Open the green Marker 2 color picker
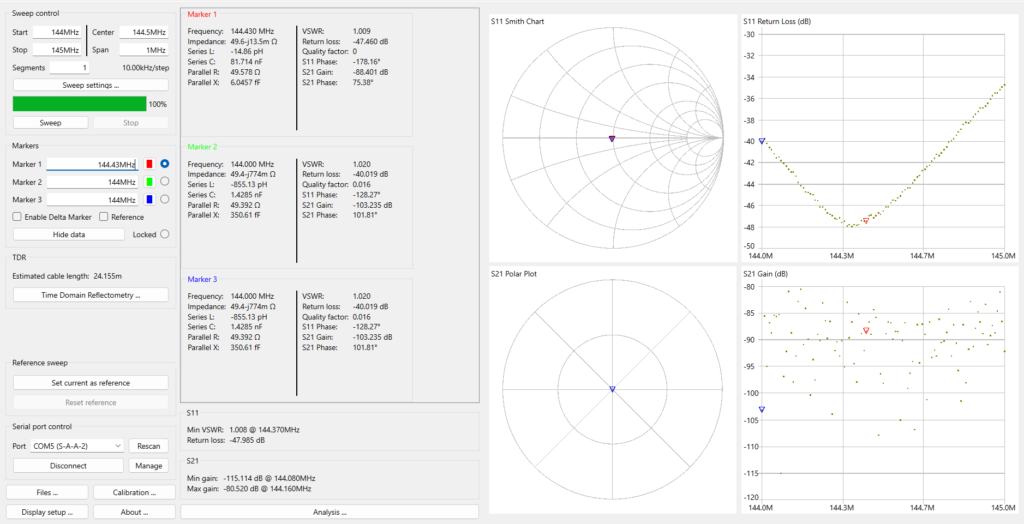 (150, 182)
